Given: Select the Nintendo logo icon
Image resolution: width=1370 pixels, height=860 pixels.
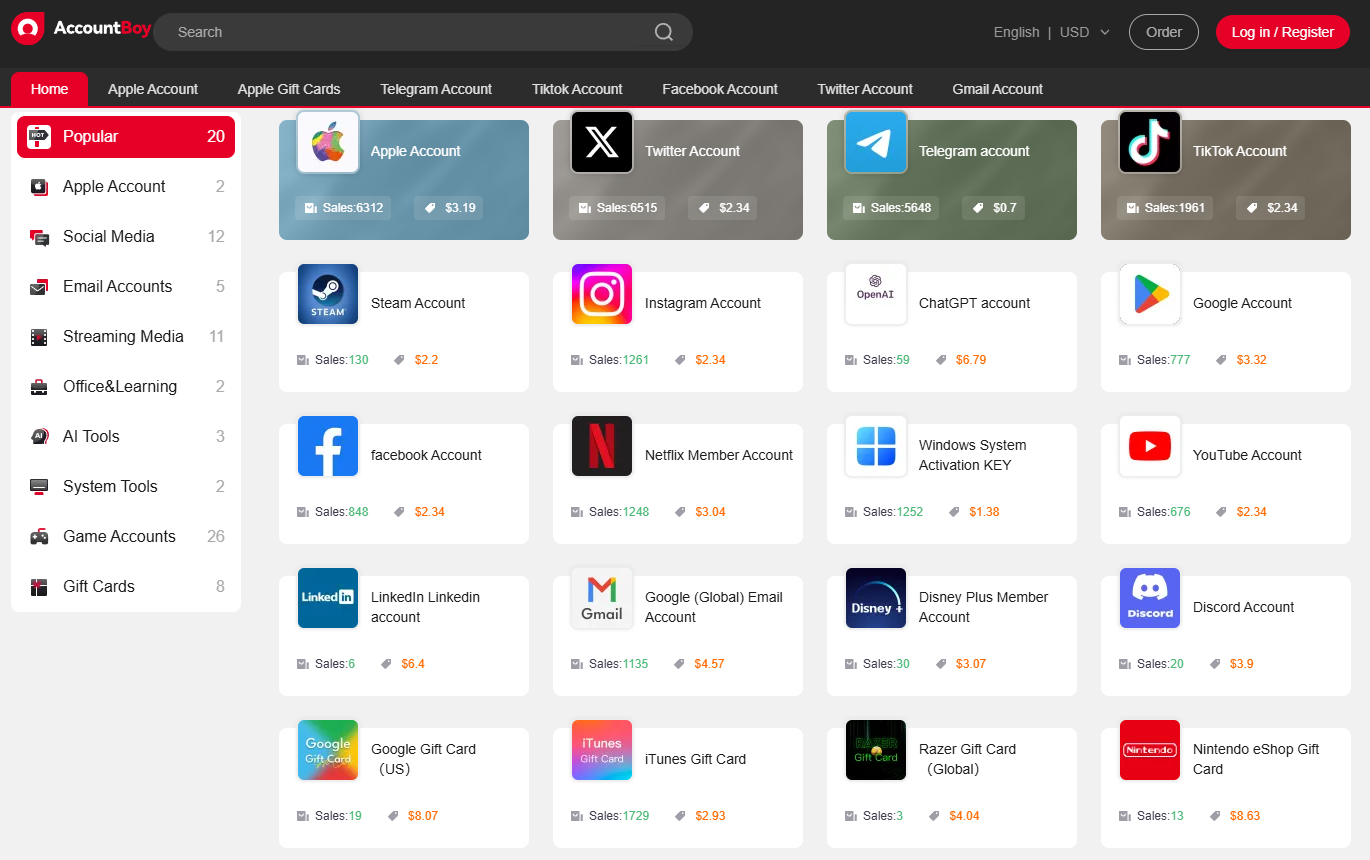Looking at the screenshot, I should point(1150,750).
